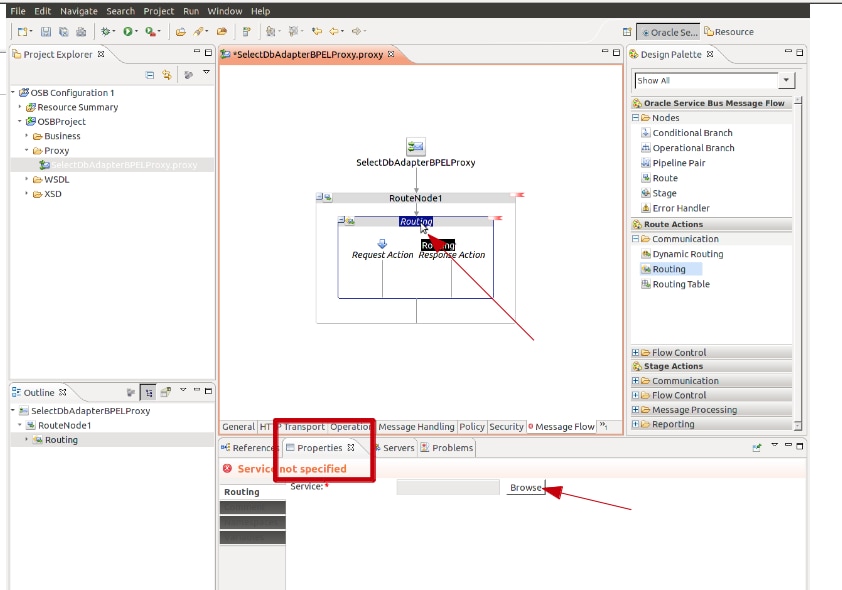
Task: Click the proxy service start node icon
Action: click(x=416, y=146)
